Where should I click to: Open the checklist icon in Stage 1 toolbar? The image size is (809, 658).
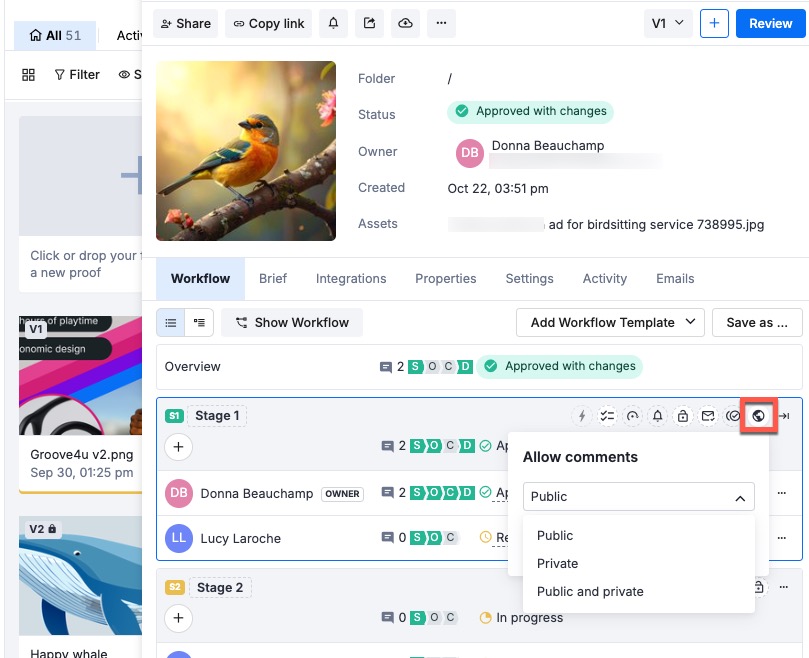(606, 415)
